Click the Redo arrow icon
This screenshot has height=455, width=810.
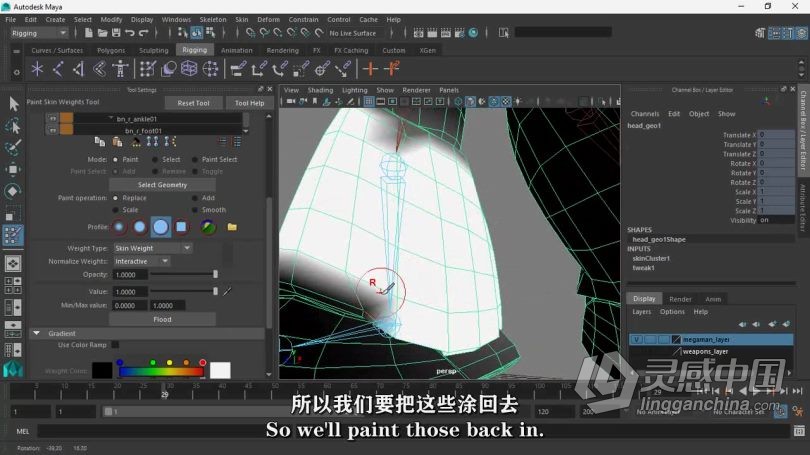144,33
